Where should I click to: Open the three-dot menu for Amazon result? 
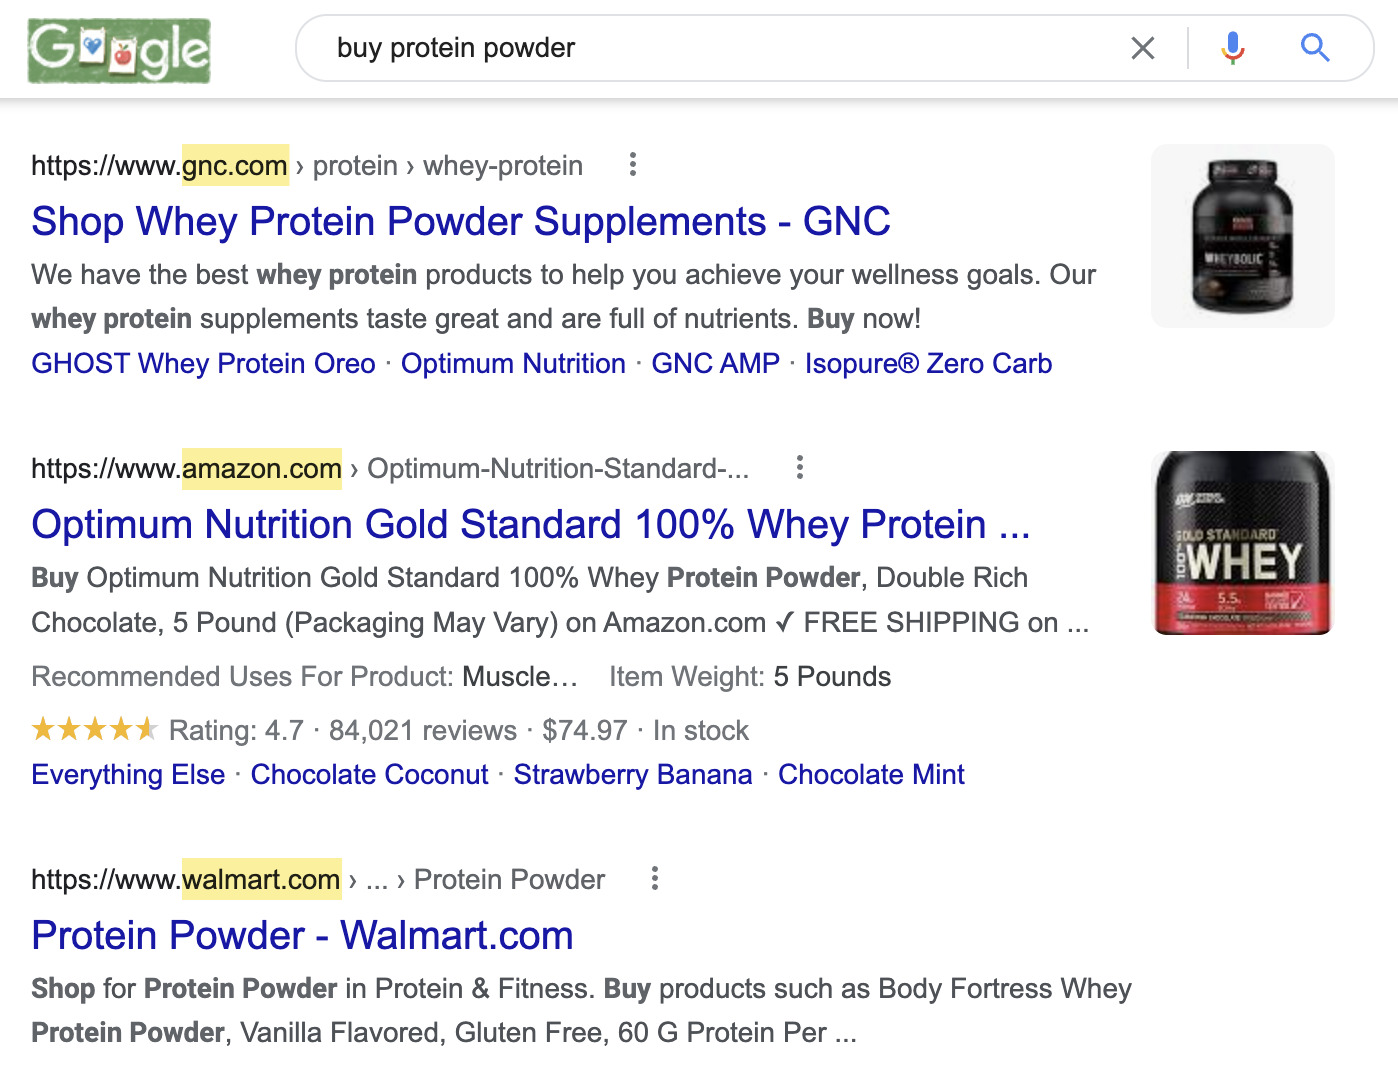coord(799,468)
